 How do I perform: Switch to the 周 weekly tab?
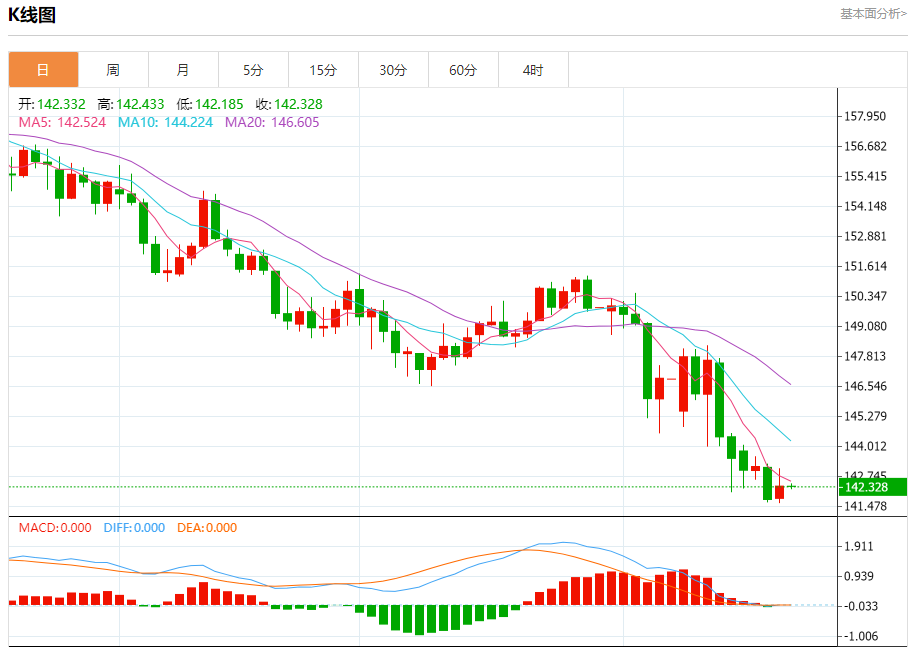point(113,70)
